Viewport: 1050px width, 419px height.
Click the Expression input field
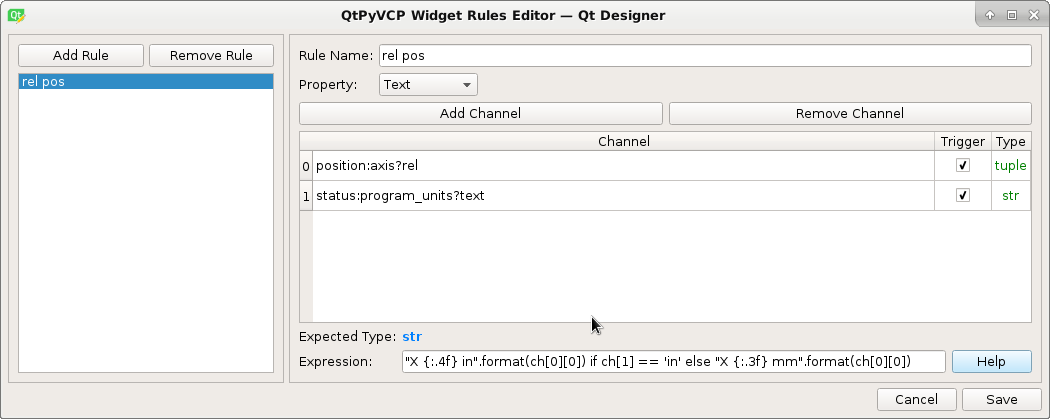pyautogui.click(x=674, y=361)
